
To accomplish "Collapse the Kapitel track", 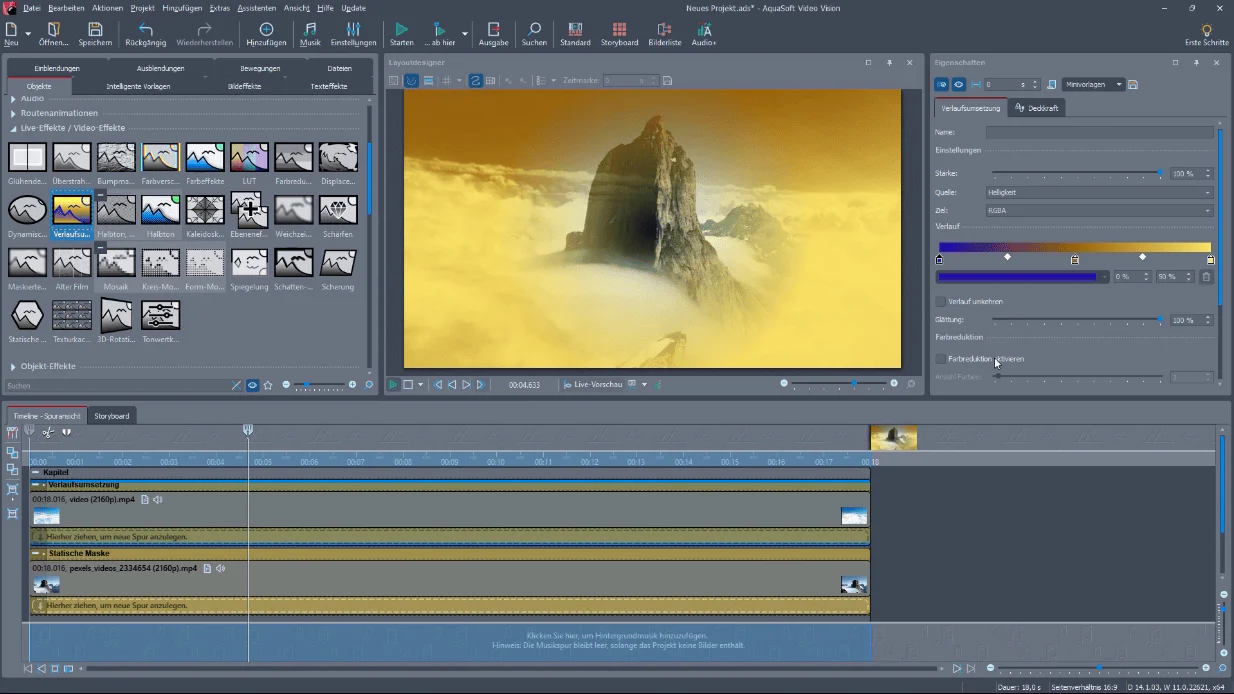I will click(36, 472).
